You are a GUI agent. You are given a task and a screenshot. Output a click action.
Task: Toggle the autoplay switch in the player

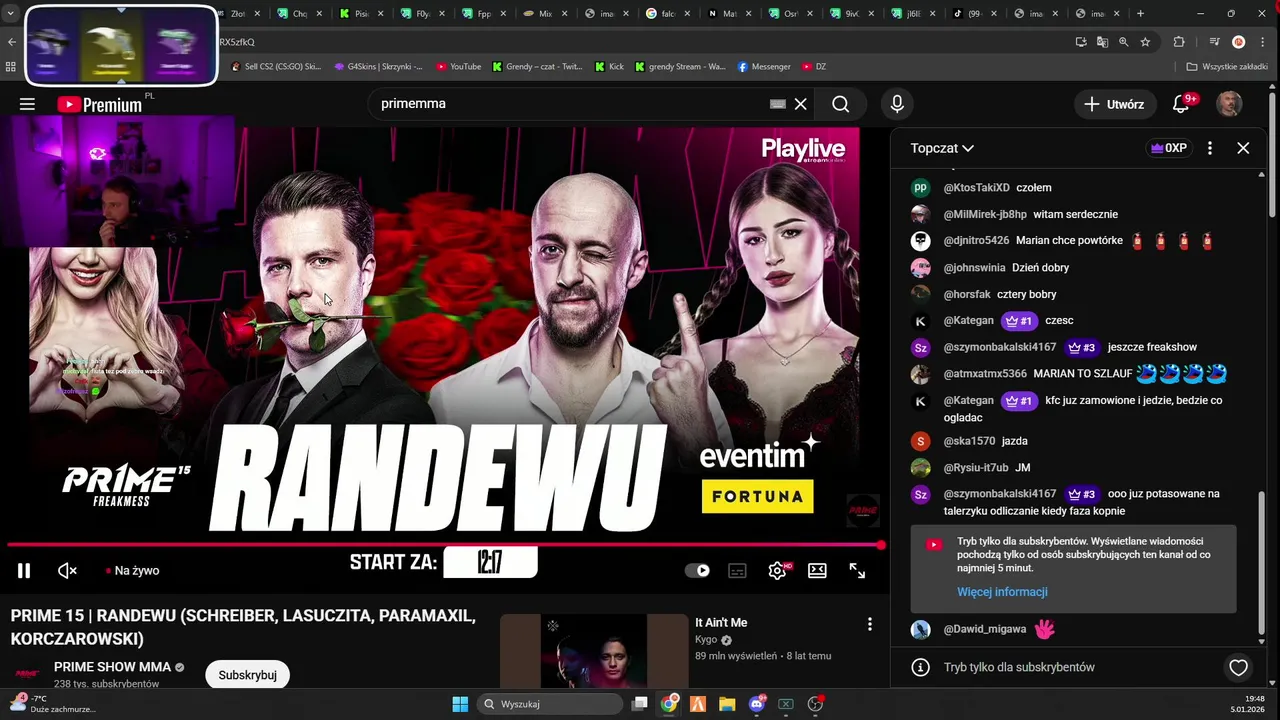pyautogui.click(x=697, y=570)
